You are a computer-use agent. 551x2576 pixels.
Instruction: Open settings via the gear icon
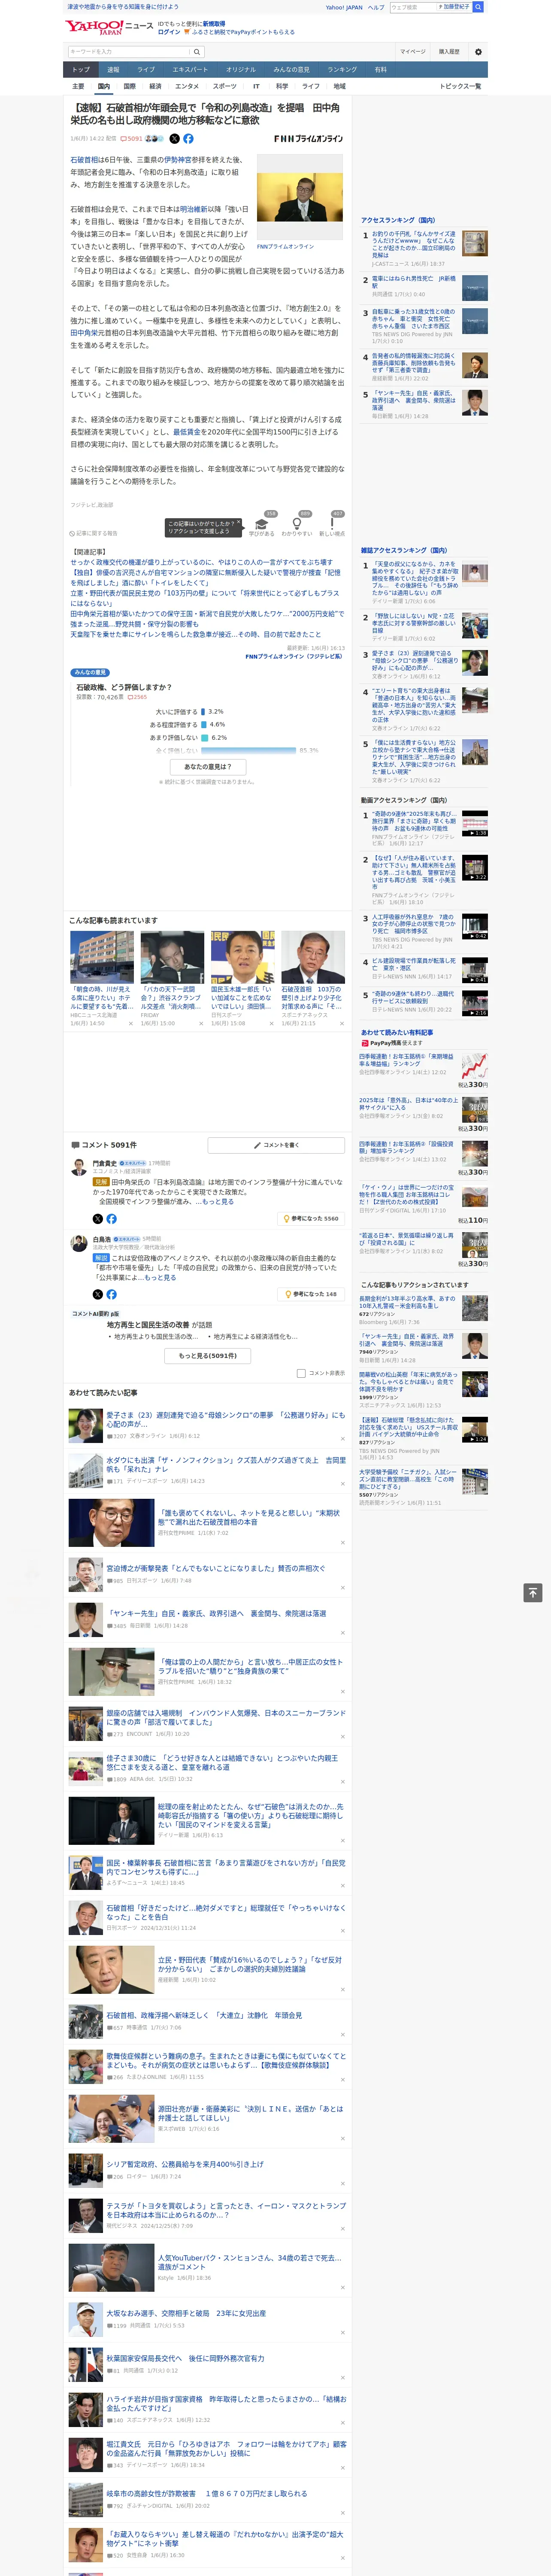[x=478, y=51]
